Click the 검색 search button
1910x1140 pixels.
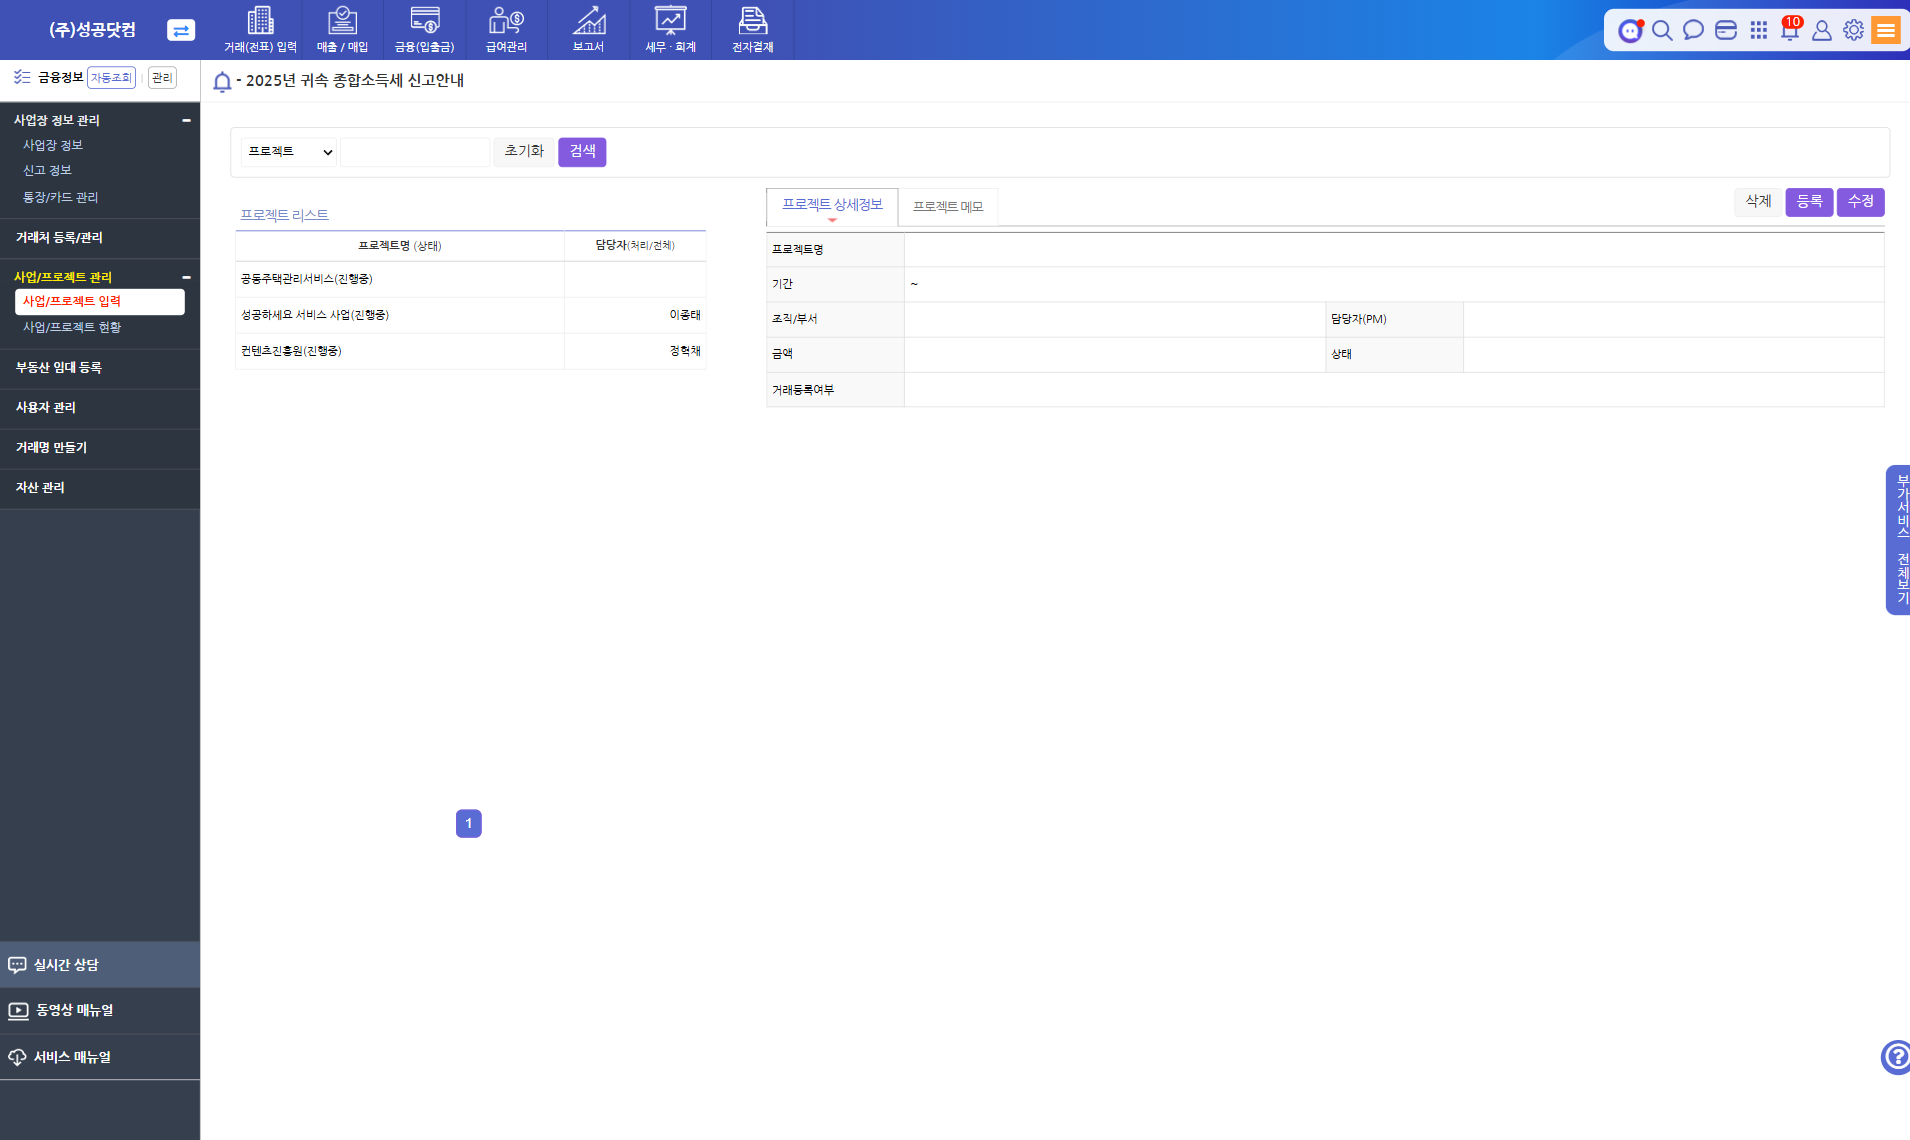pos(582,152)
